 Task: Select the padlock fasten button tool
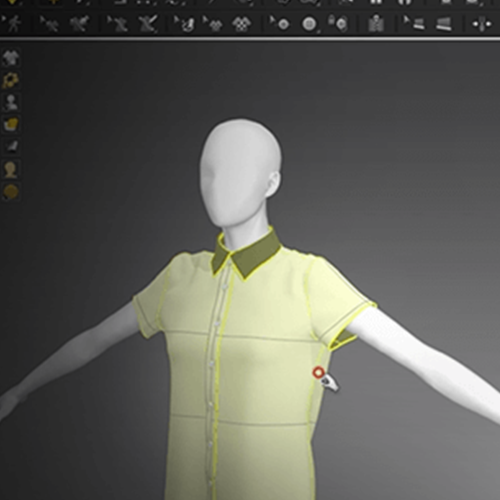pos(338,23)
